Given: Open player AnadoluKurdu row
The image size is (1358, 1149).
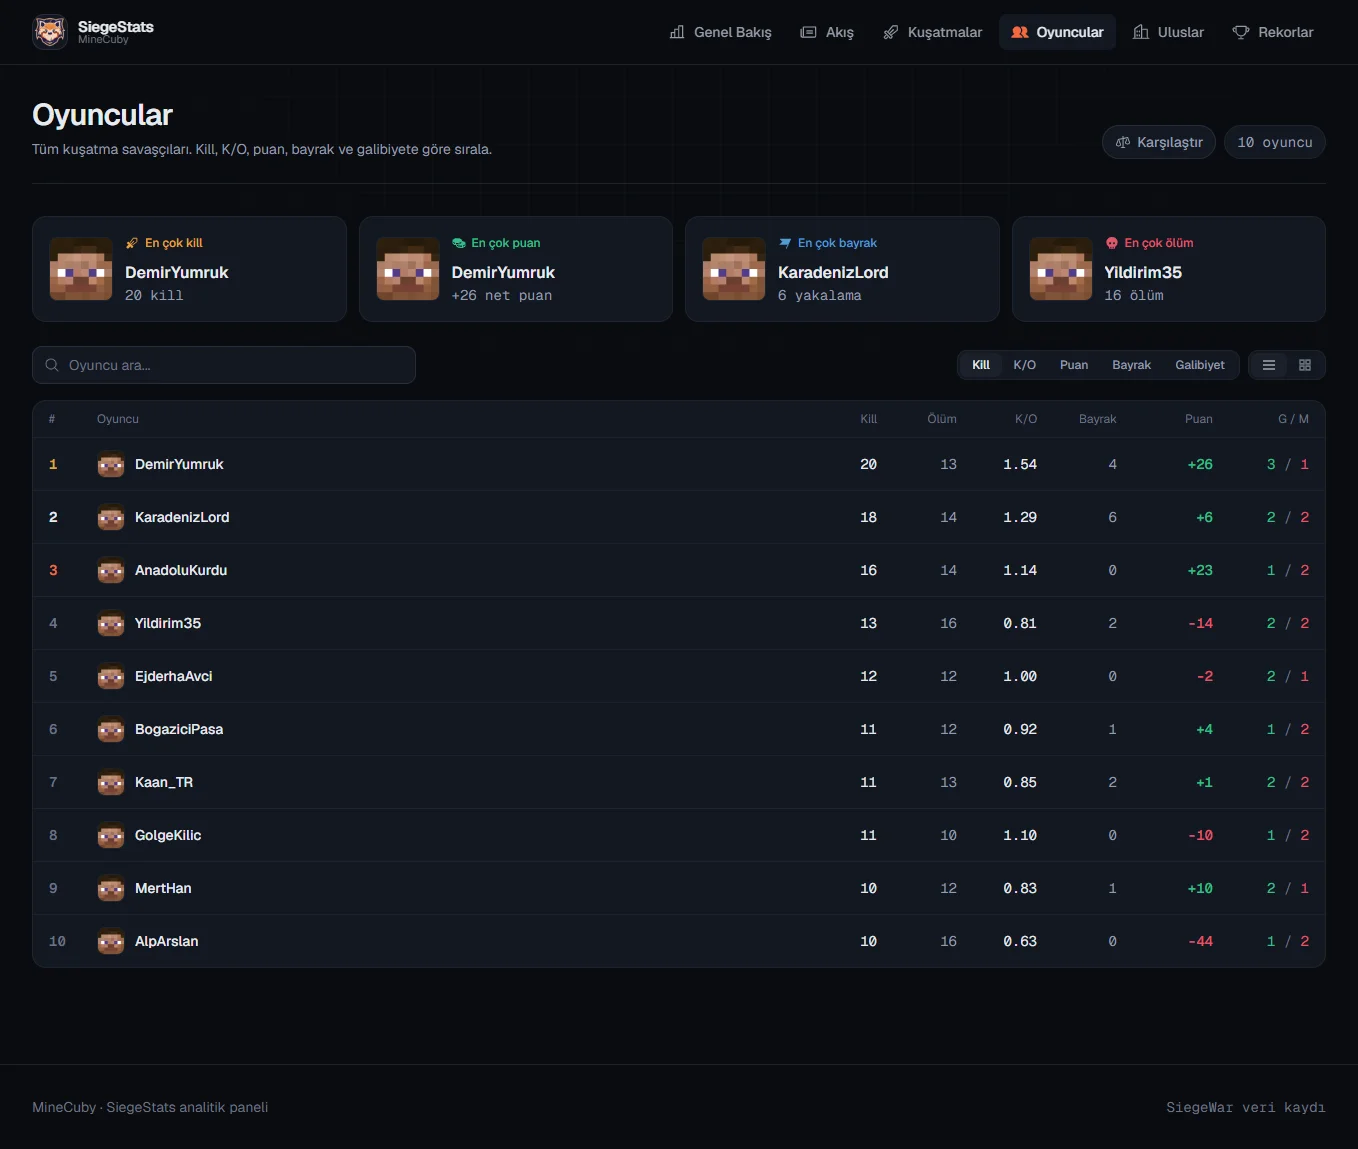Looking at the screenshot, I should [679, 570].
